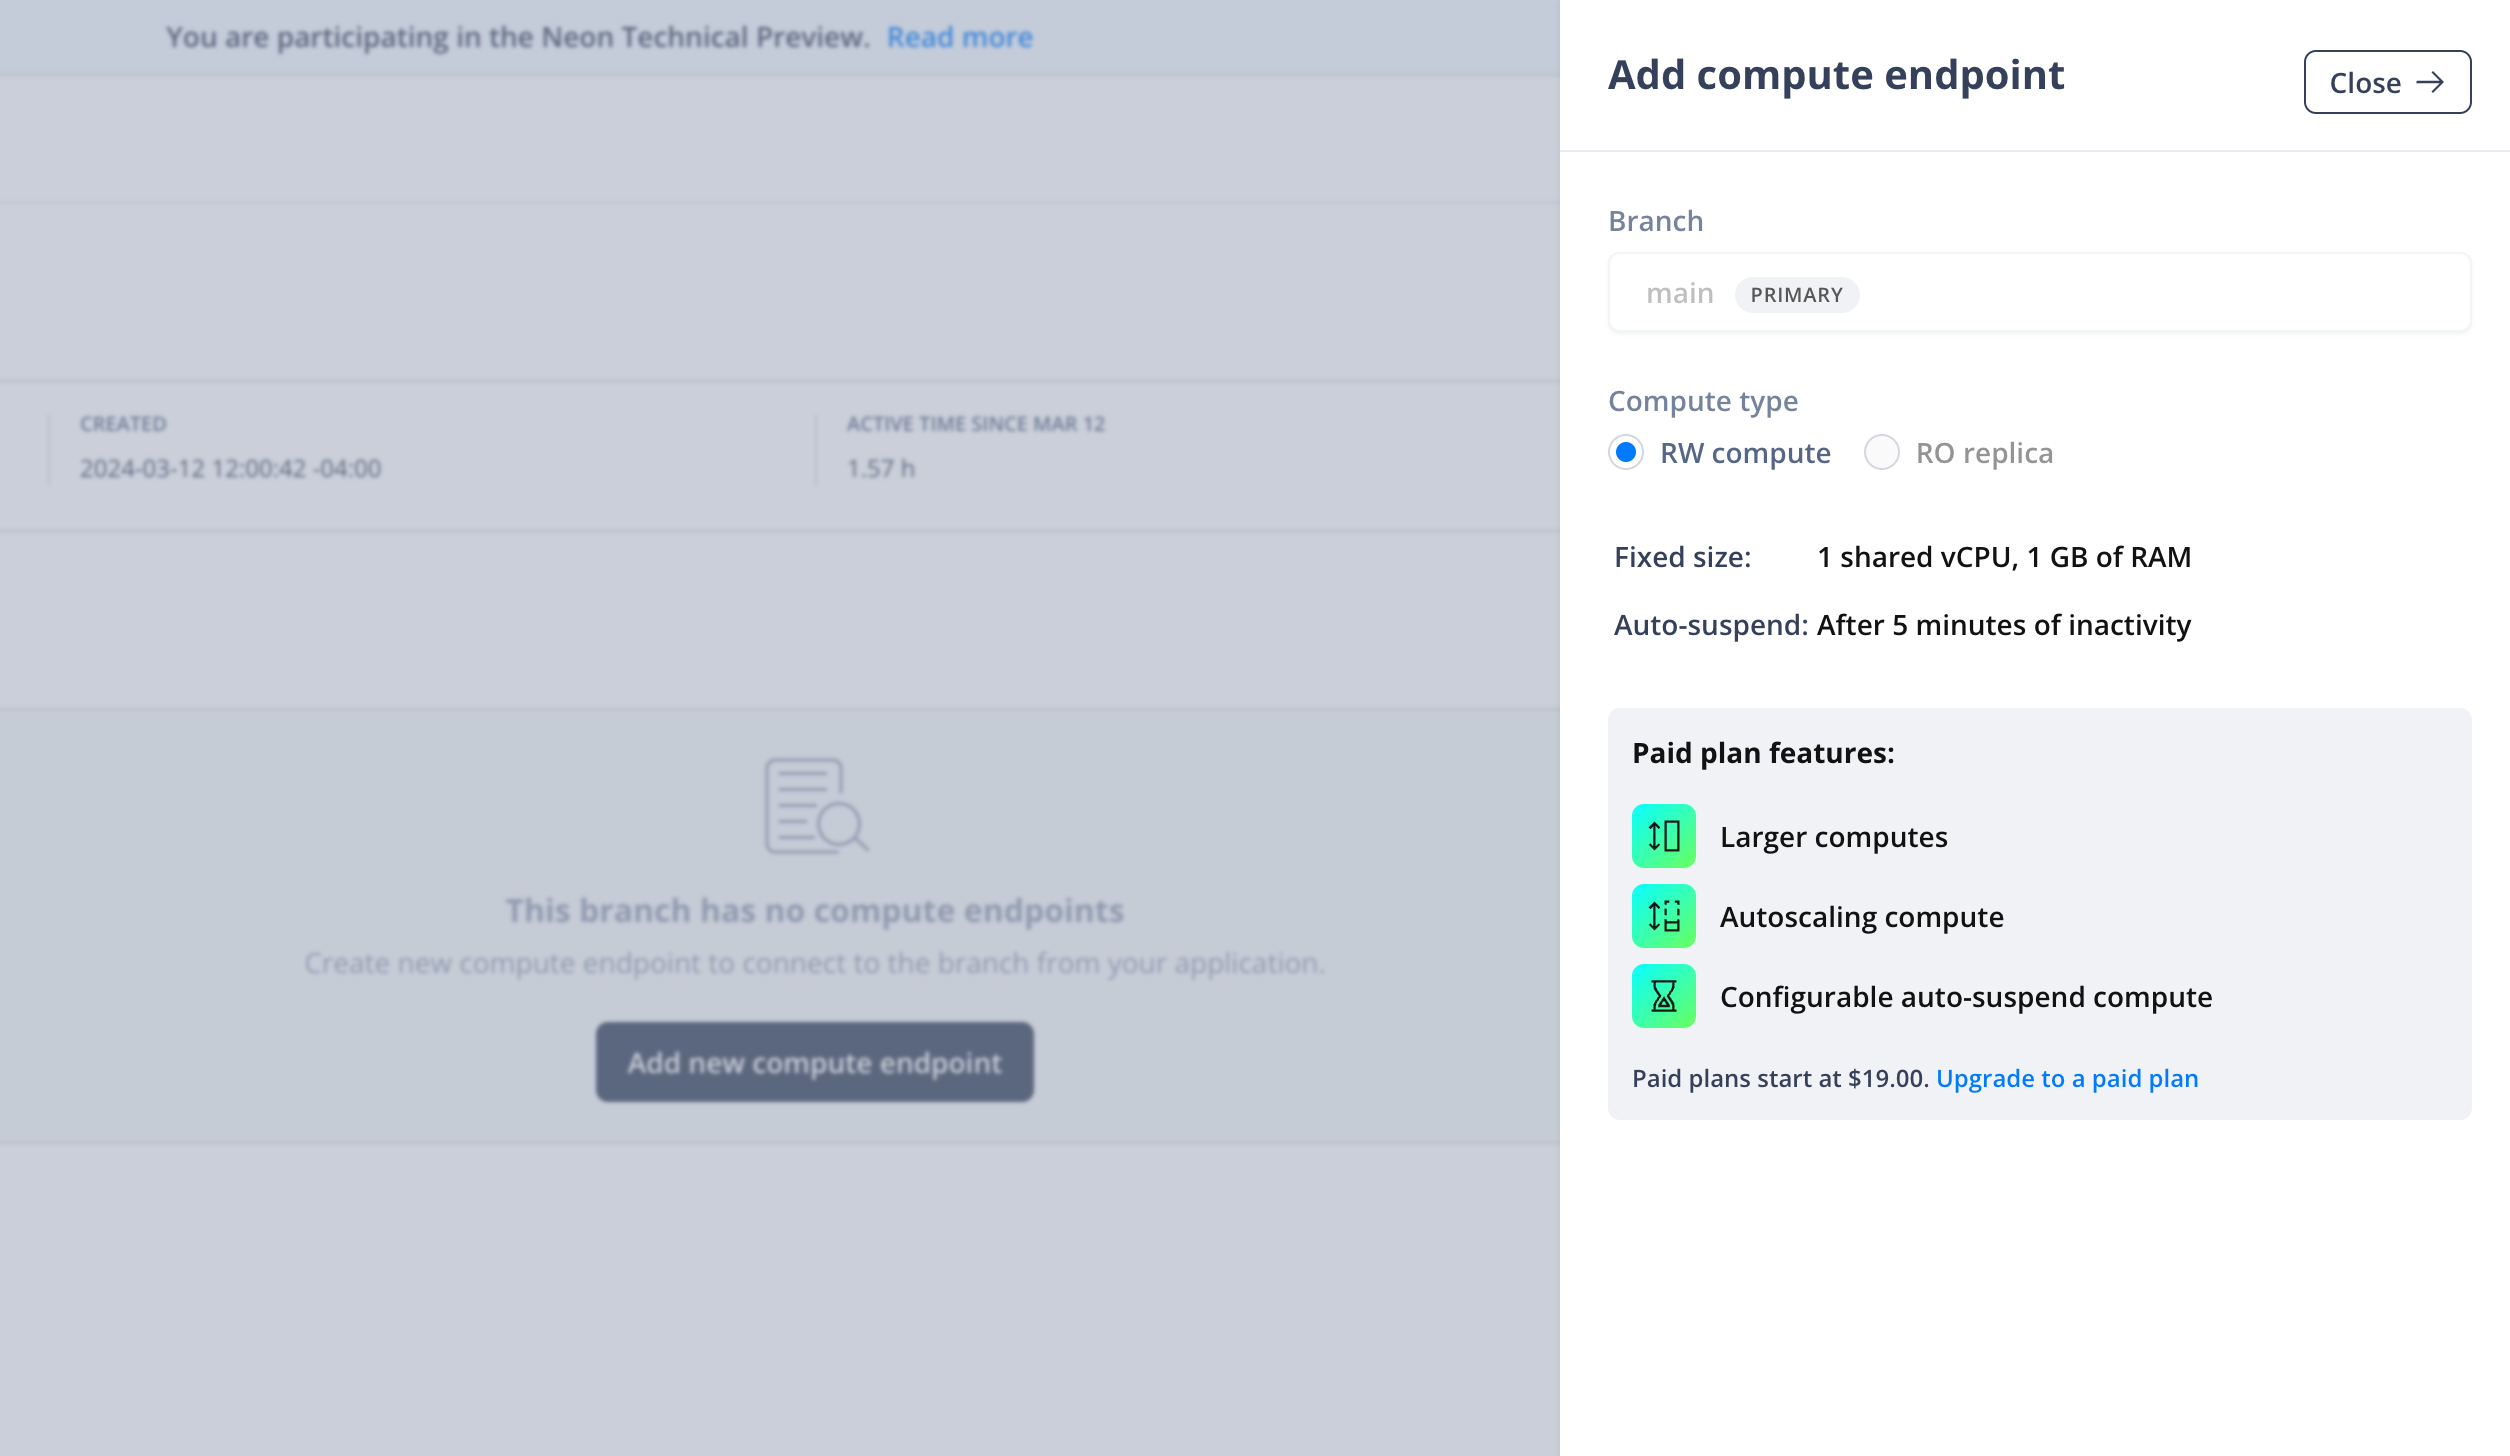The height and width of the screenshot is (1456, 2510).
Task: Open the Read more preview link
Action: click(959, 37)
